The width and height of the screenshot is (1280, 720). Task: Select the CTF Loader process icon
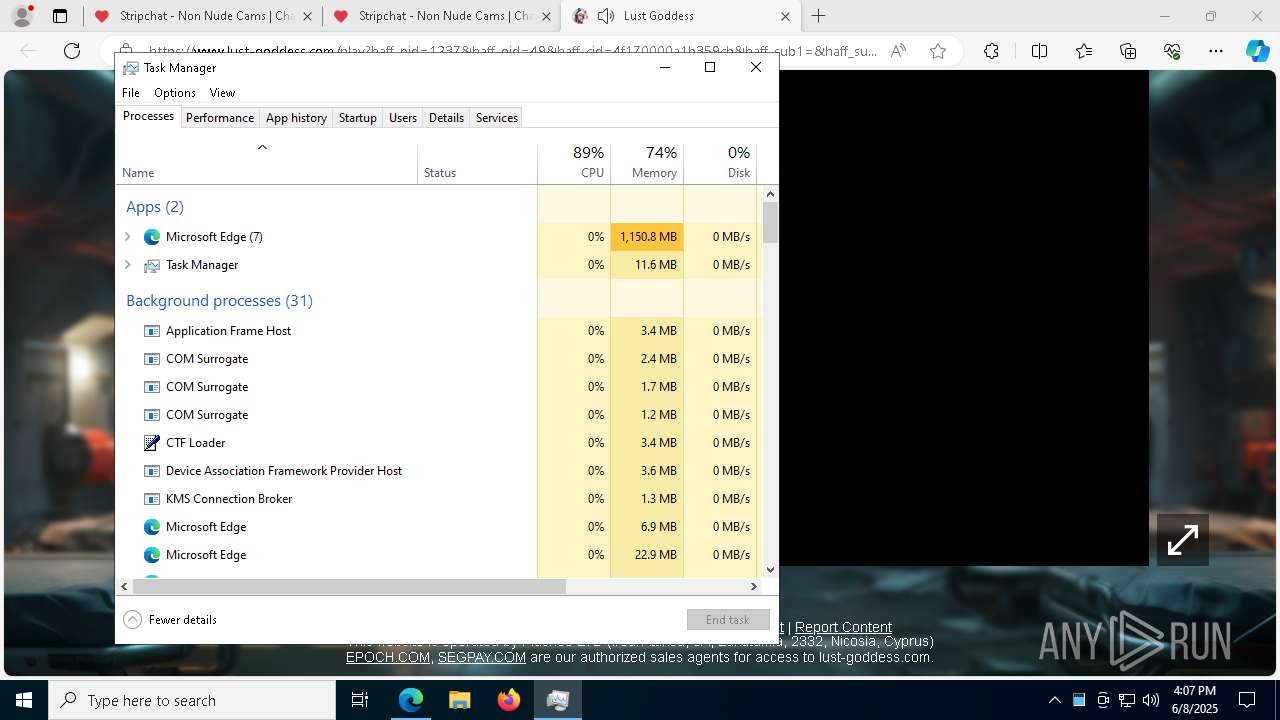pyautogui.click(x=152, y=443)
